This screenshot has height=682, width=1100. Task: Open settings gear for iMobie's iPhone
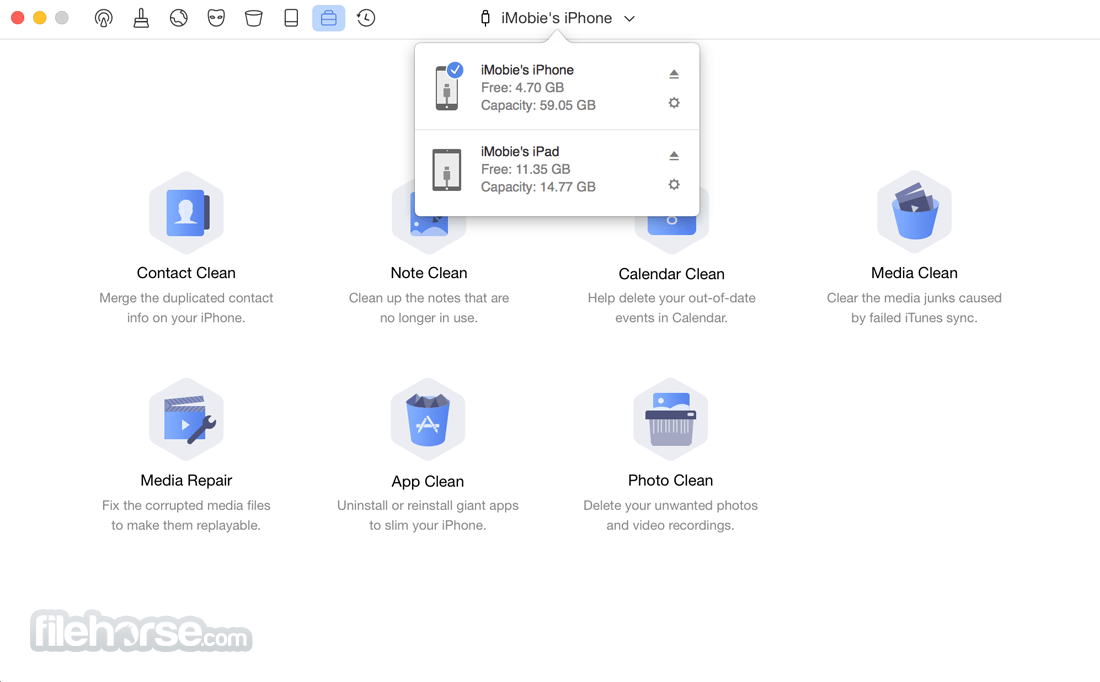(x=673, y=103)
